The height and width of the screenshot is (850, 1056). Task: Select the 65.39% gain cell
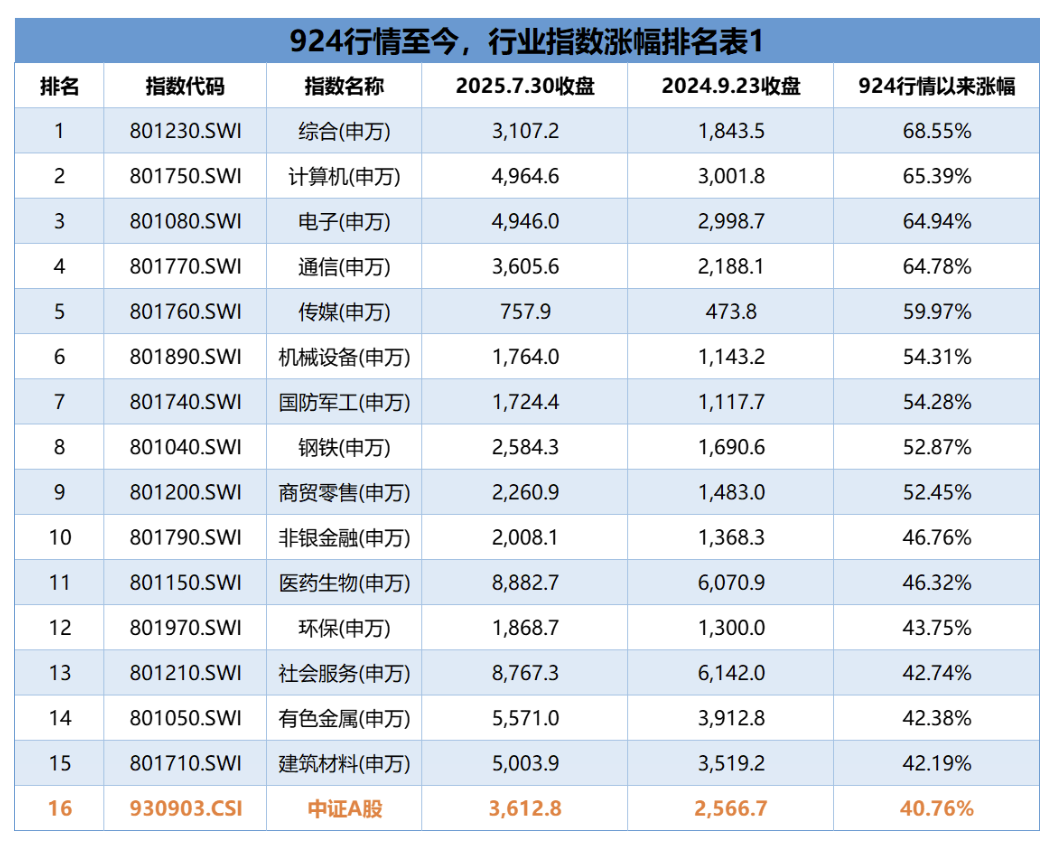click(x=937, y=176)
